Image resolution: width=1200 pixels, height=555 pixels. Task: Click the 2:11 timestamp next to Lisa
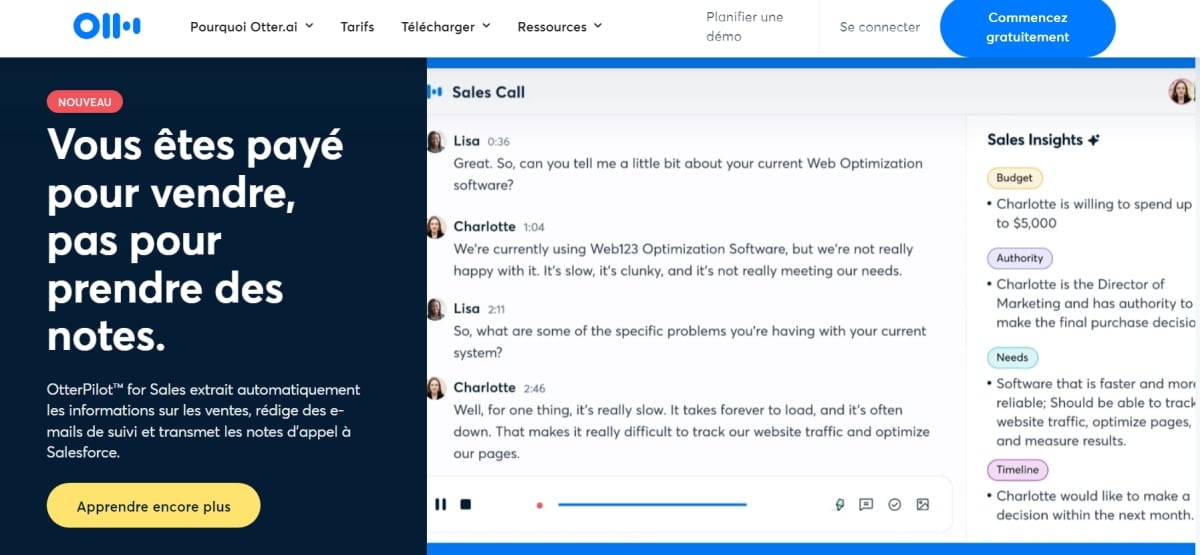pyautogui.click(x=497, y=309)
